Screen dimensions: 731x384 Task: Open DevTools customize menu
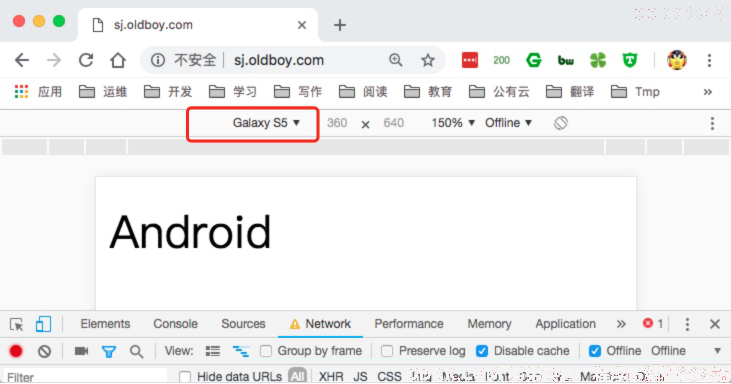[687, 324]
